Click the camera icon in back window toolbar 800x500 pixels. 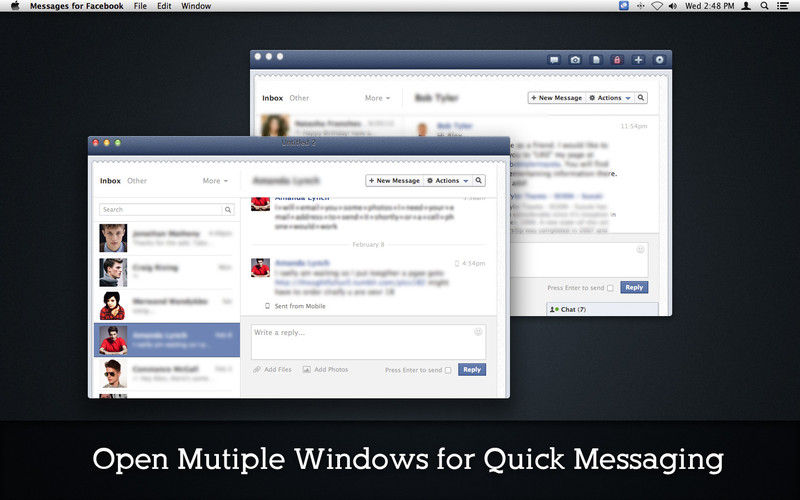pos(575,60)
